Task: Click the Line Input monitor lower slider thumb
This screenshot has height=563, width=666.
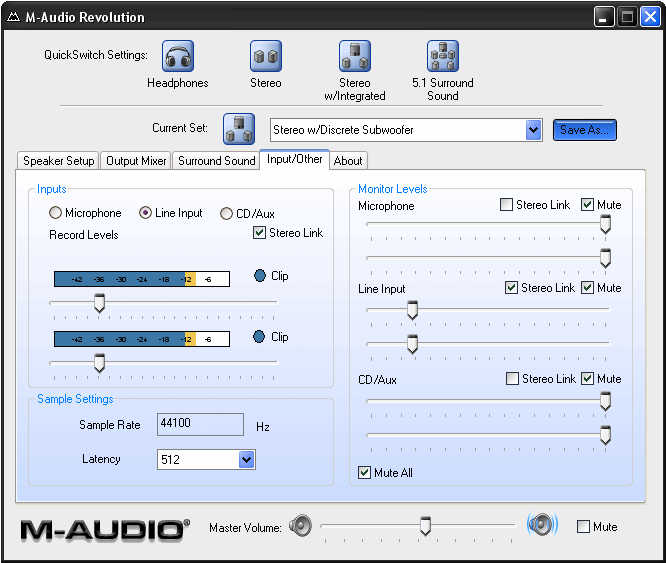Action: point(412,344)
